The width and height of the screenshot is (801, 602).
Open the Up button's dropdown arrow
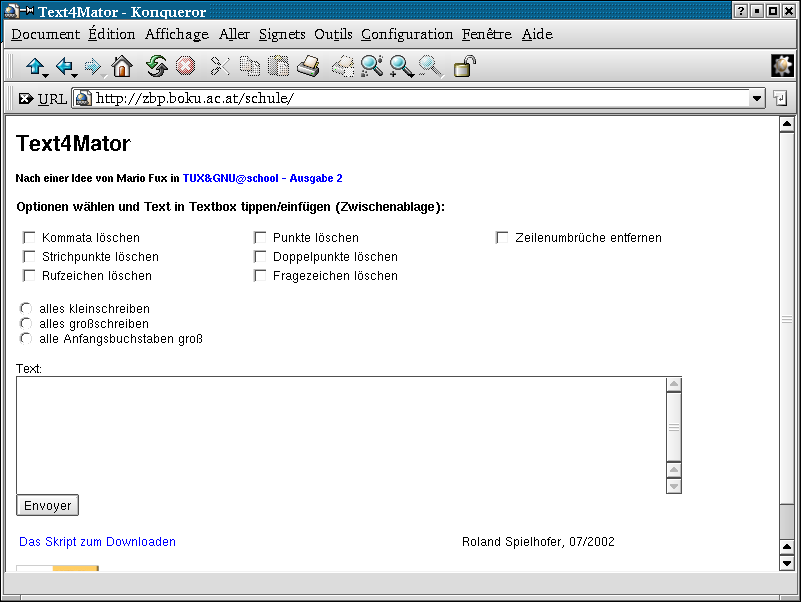pos(46,75)
